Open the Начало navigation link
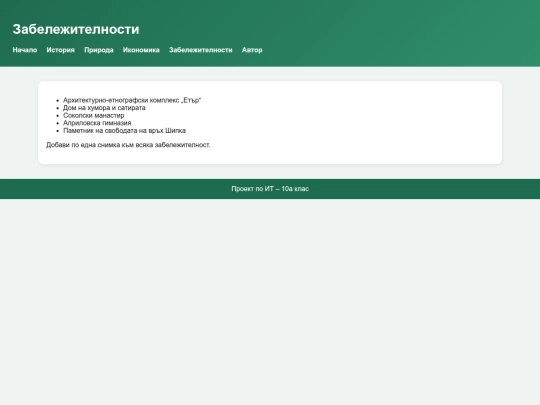Screen dimensions: 540x405 (25, 50)
